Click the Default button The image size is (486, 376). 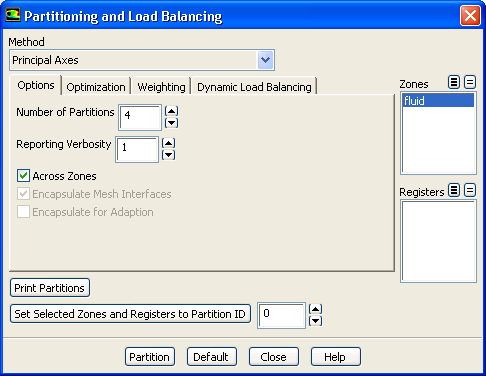[x=212, y=357]
